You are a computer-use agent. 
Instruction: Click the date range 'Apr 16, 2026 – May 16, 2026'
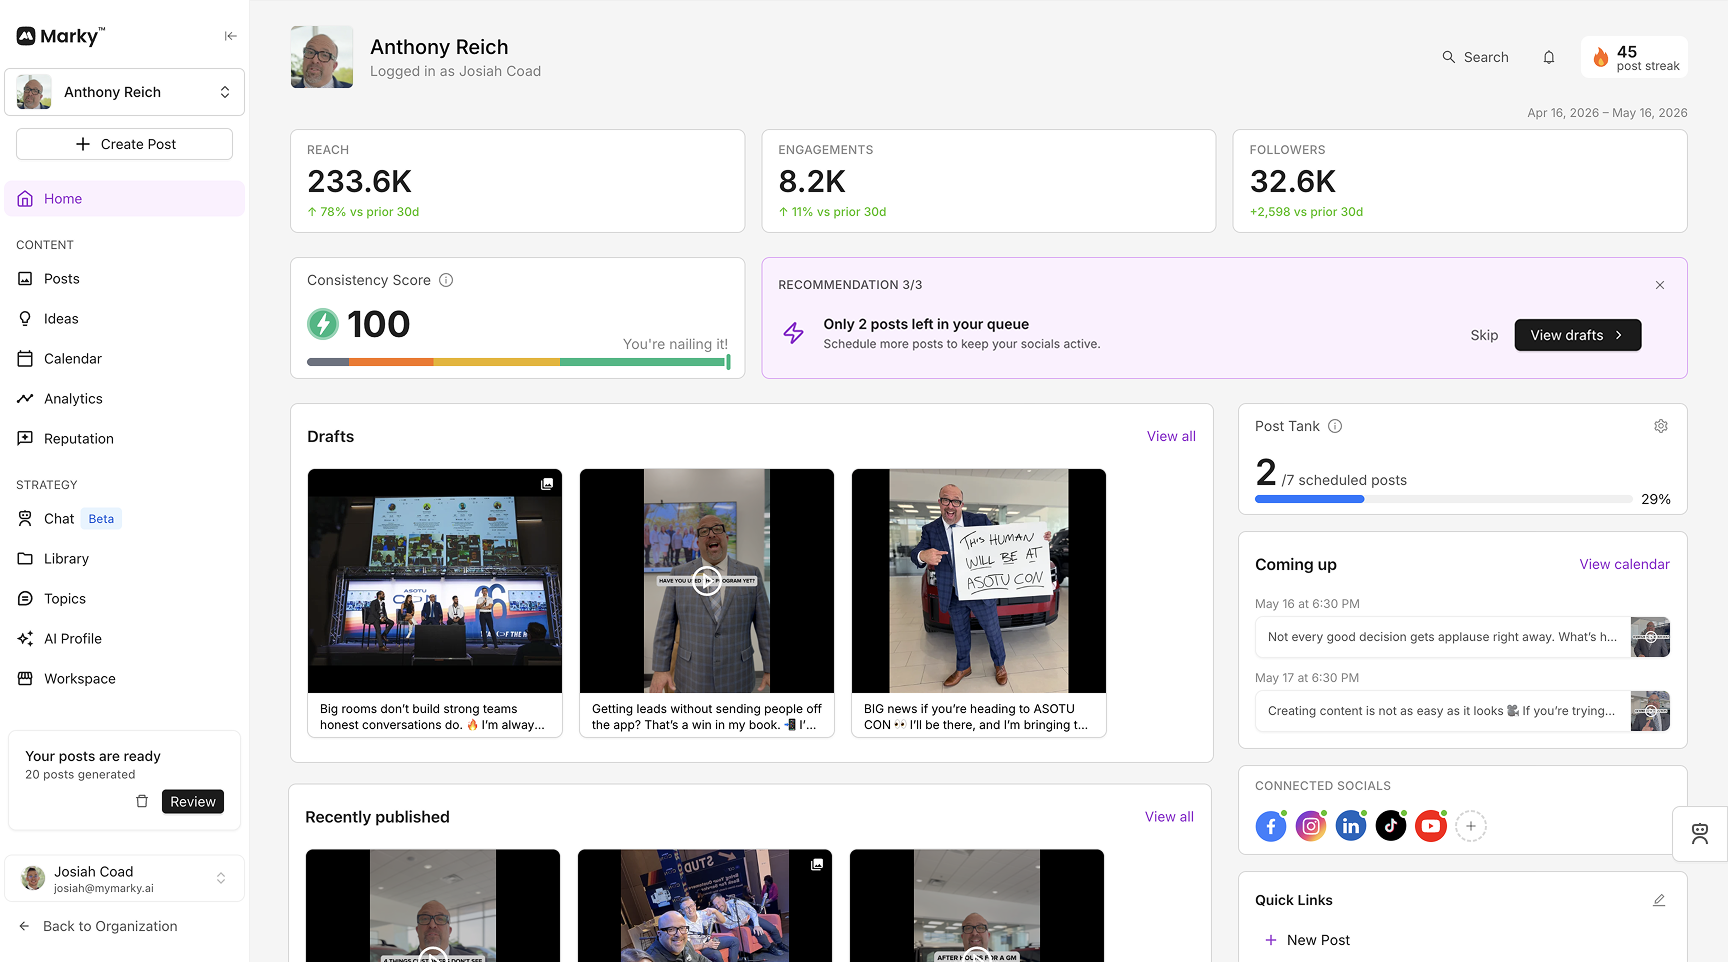[1607, 113]
